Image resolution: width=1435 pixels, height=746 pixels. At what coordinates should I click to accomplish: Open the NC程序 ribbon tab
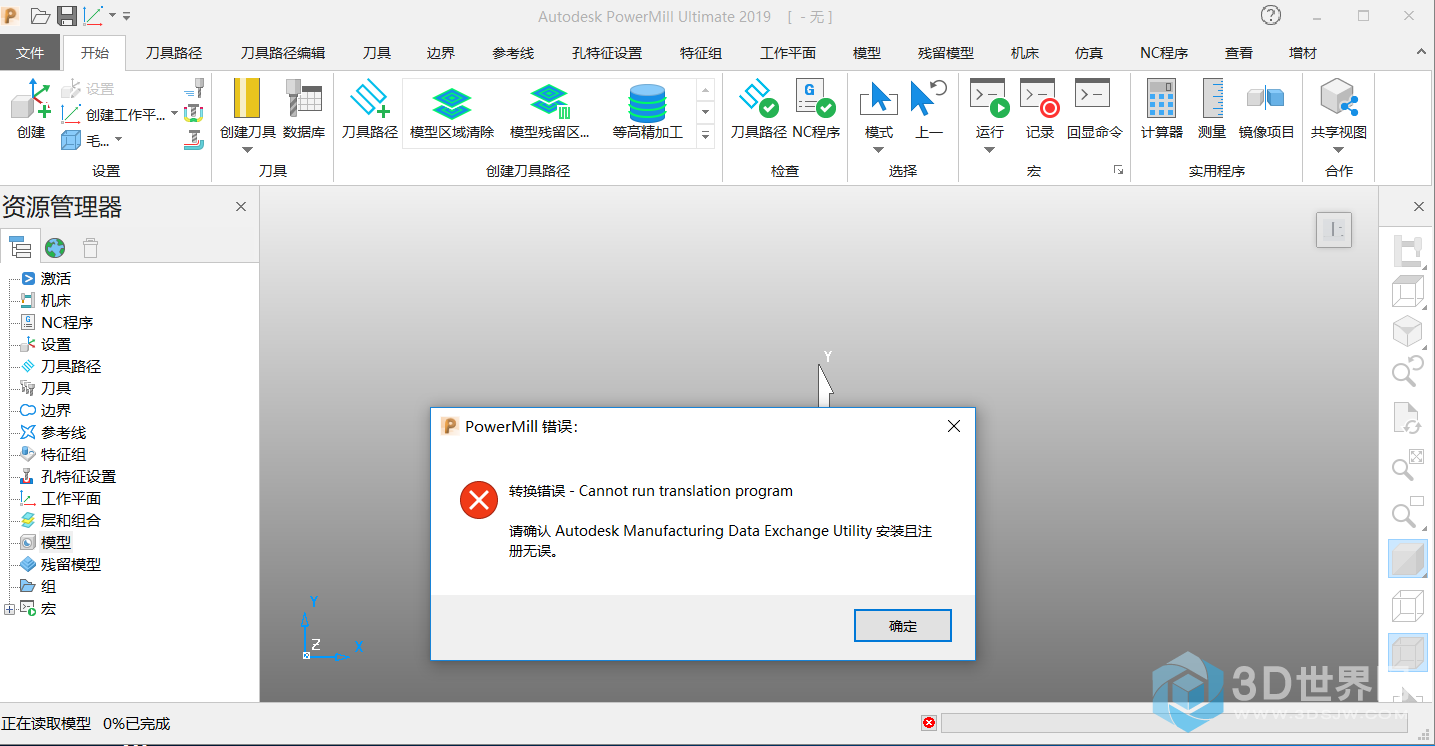[1164, 53]
